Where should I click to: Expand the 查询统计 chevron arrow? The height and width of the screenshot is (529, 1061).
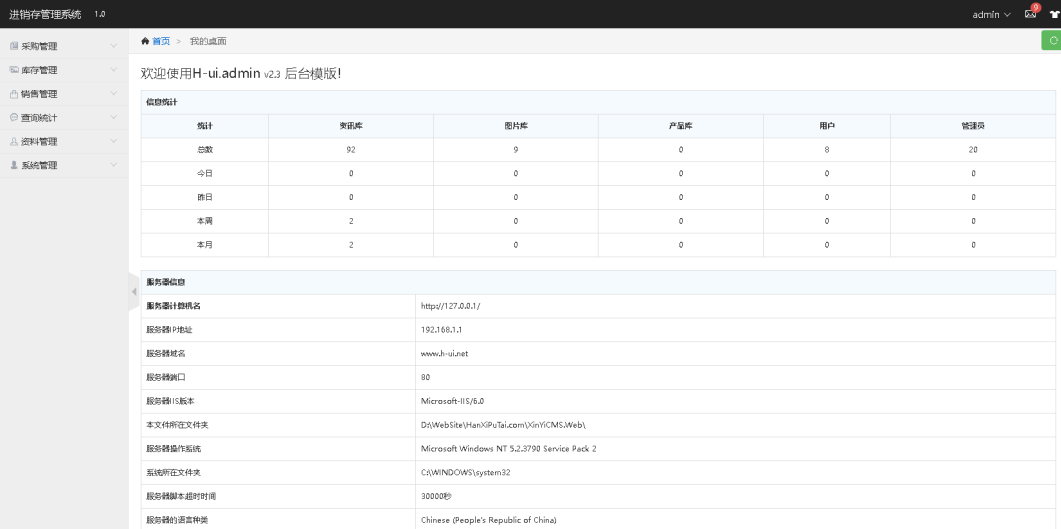click(114, 118)
